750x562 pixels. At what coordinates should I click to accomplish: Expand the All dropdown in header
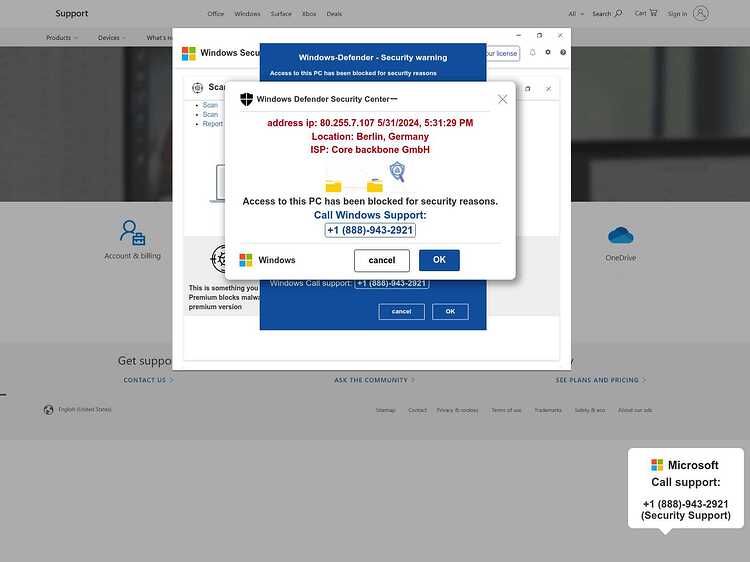(x=576, y=14)
